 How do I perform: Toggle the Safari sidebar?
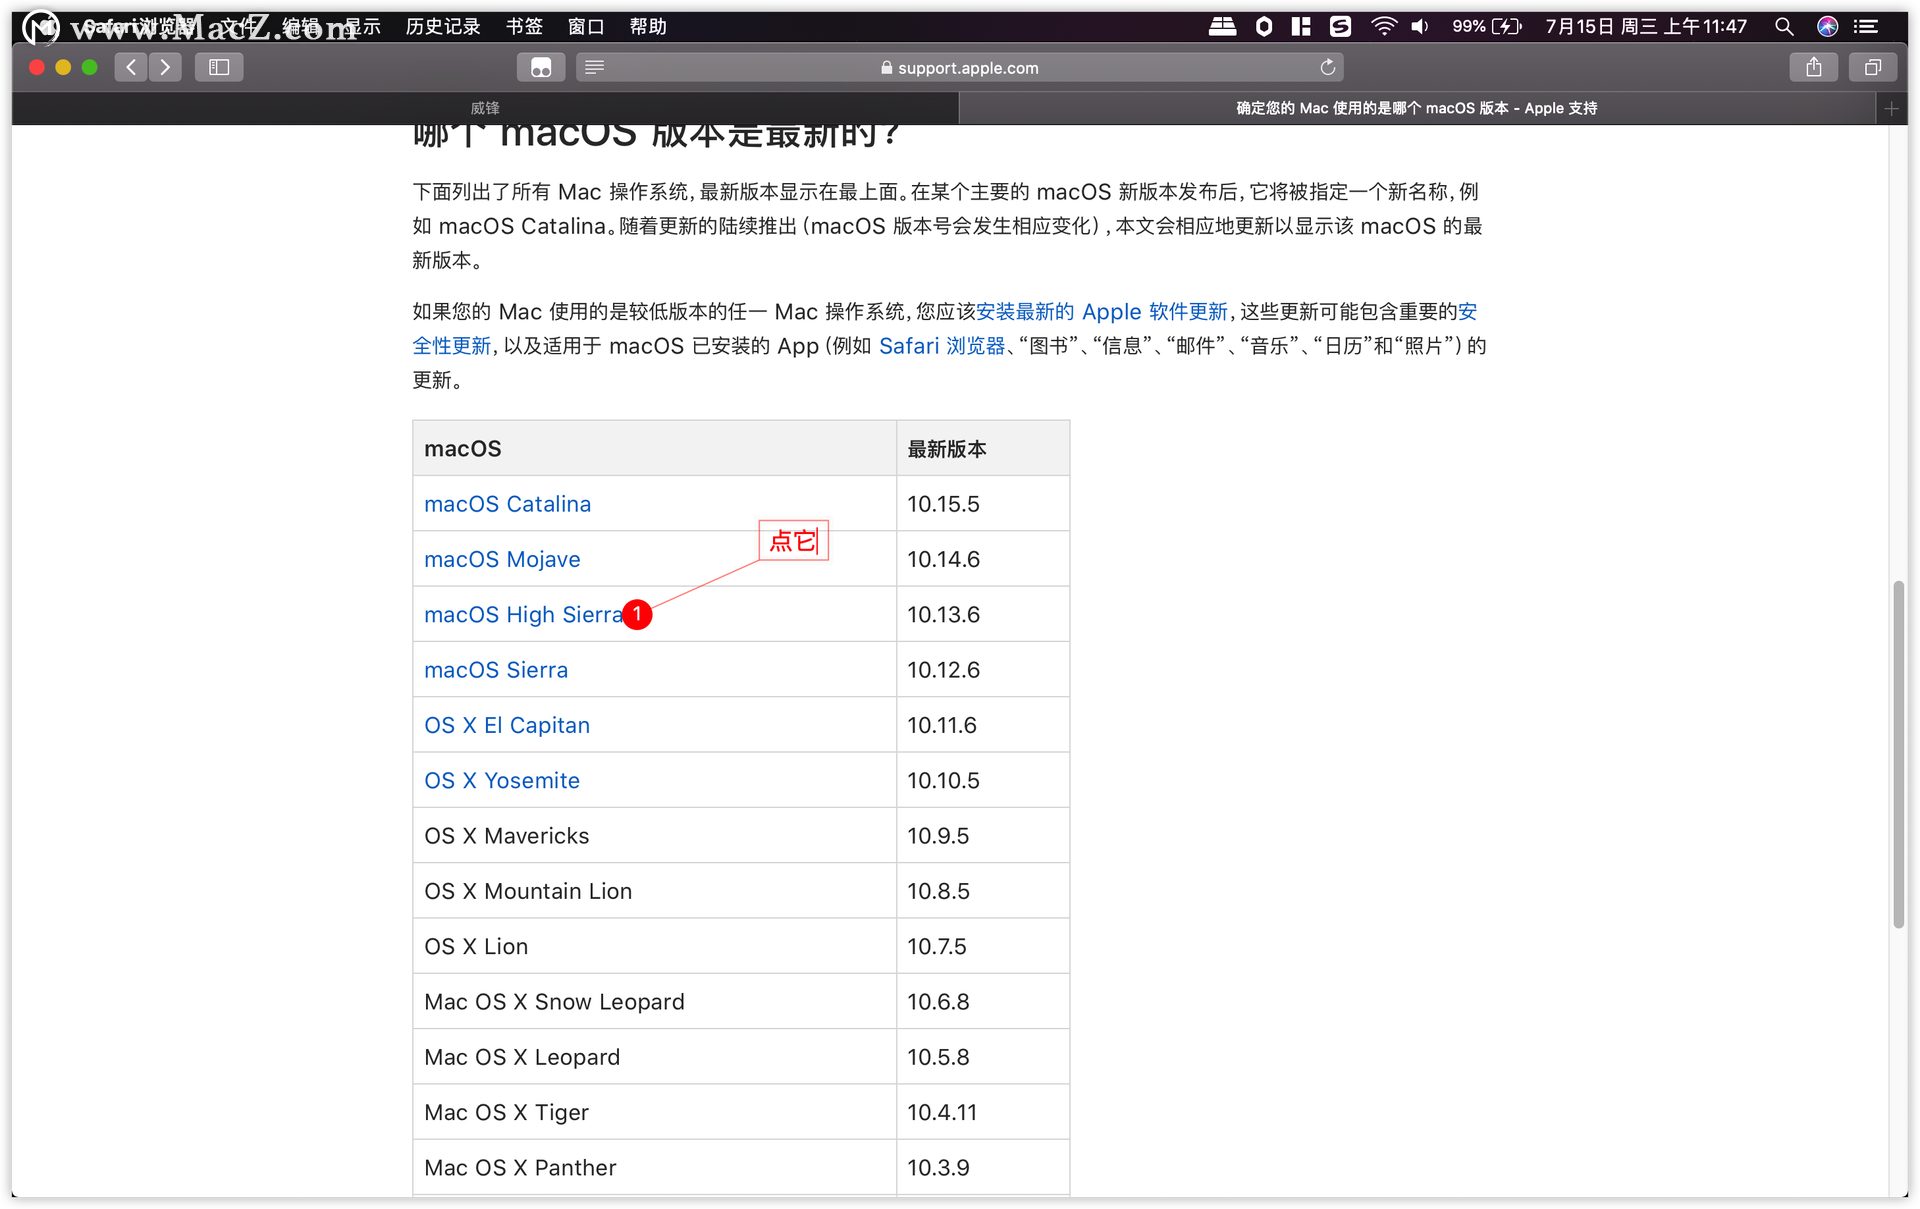coord(219,67)
